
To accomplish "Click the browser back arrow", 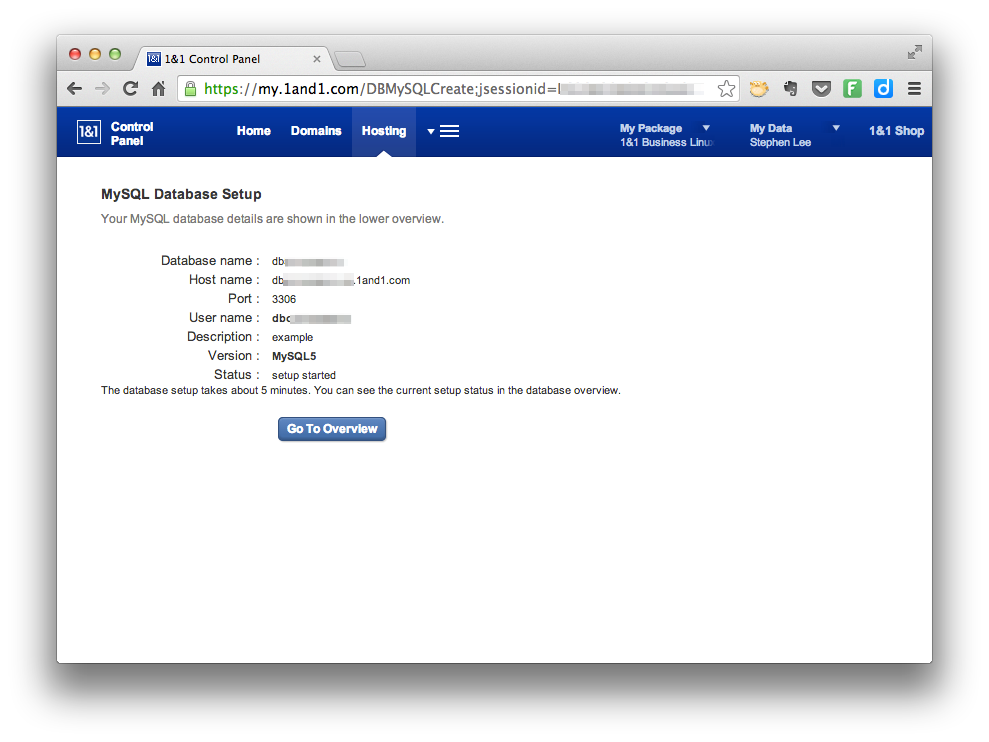I will (74, 89).
